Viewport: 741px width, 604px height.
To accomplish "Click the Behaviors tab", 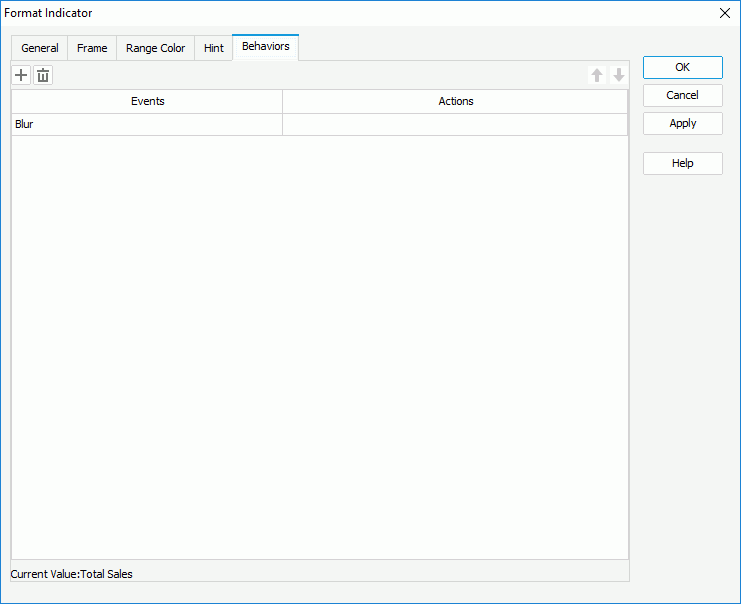I will coord(265,47).
